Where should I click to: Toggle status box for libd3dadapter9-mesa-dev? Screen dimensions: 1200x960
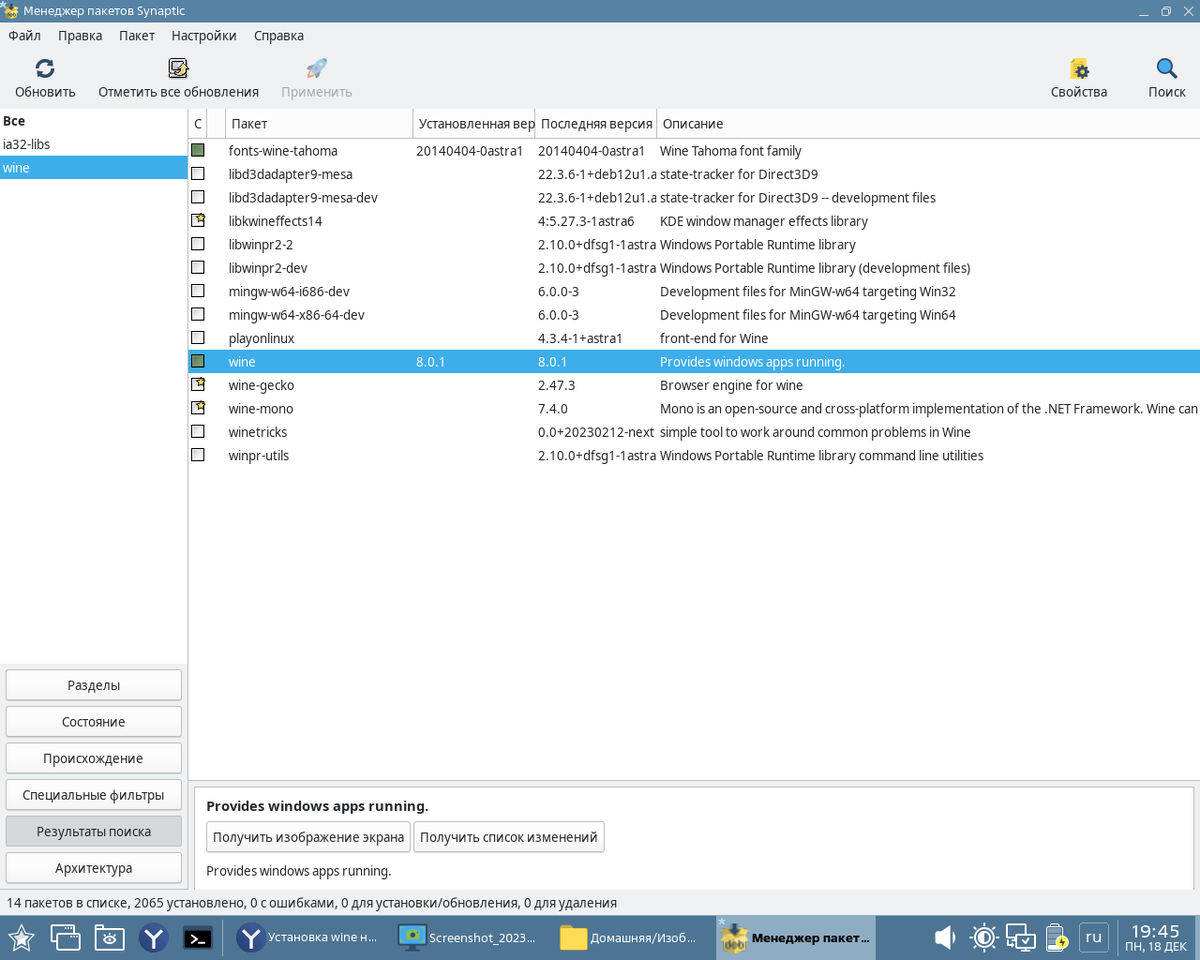click(198, 197)
